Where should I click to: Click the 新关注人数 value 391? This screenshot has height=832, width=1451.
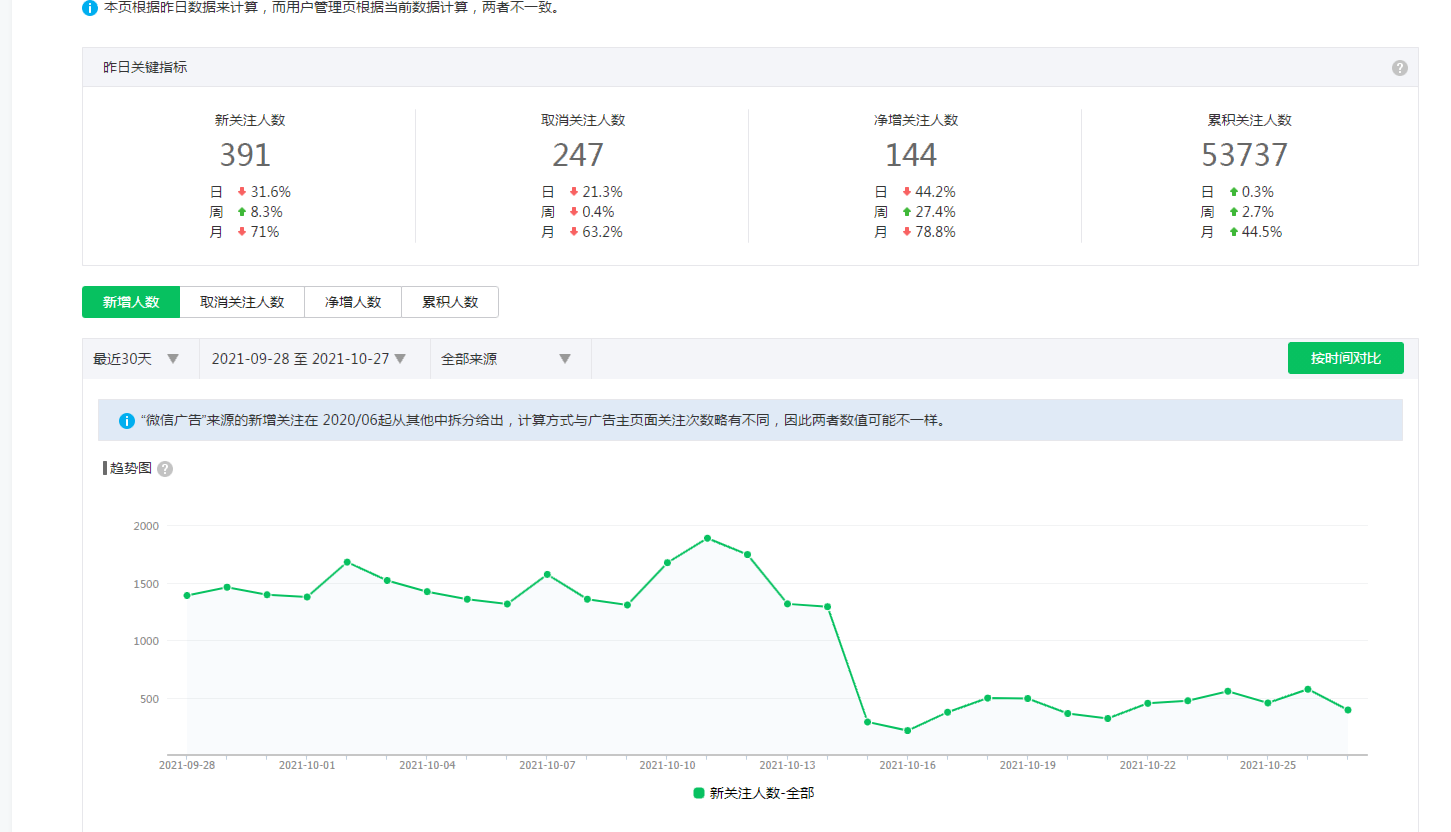pyautogui.click(x=245, y=156)
